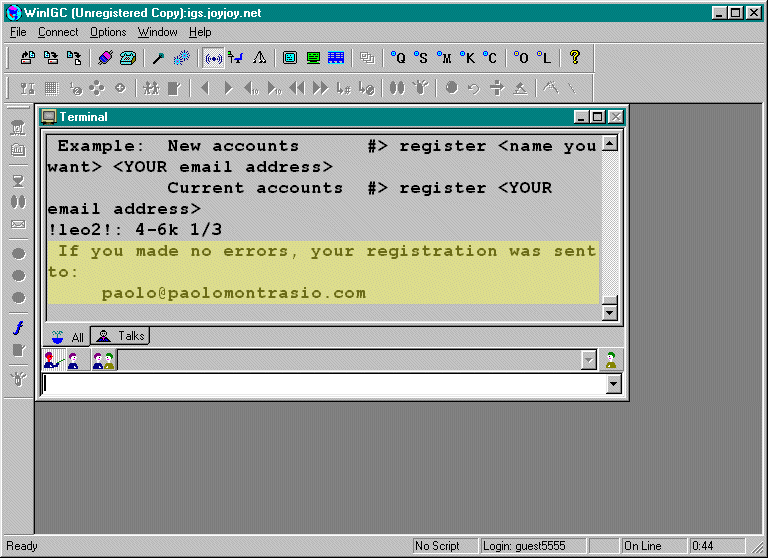This screenshot has width=768, height=558.
Task: Open the File menu
Action: (18, 32)
